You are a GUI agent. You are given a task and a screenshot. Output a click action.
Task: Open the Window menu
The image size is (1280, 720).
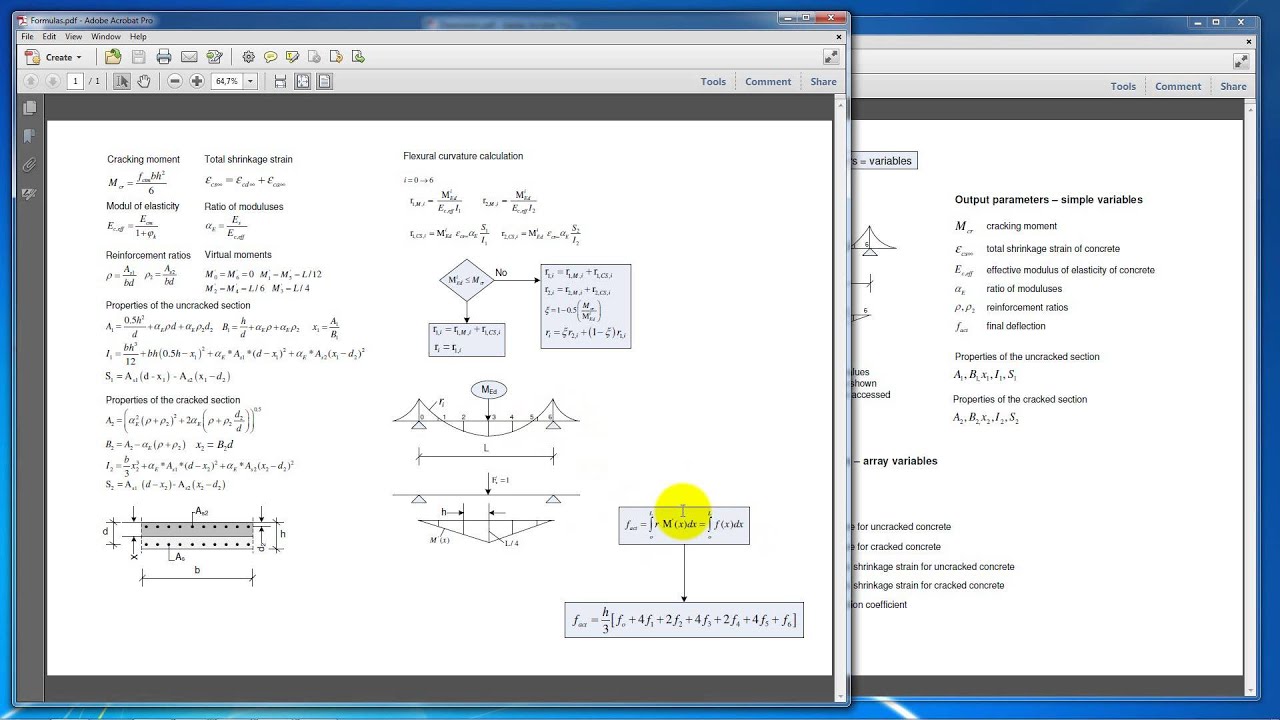click(x=106, y=36)
